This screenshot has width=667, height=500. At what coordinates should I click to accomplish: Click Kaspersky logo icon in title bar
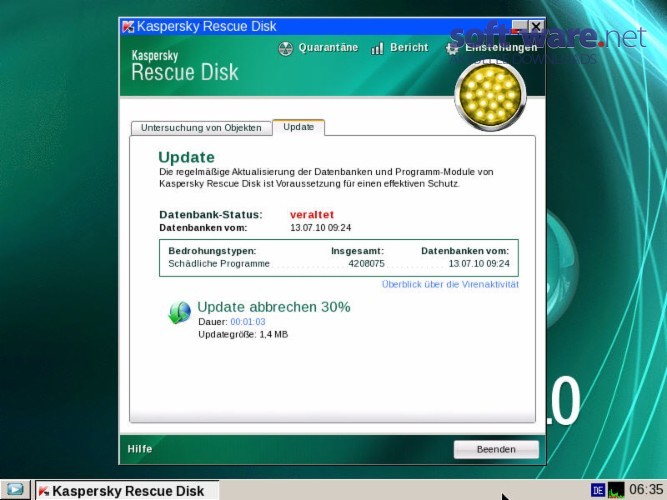pyautogui.click(x=128, y=26)
